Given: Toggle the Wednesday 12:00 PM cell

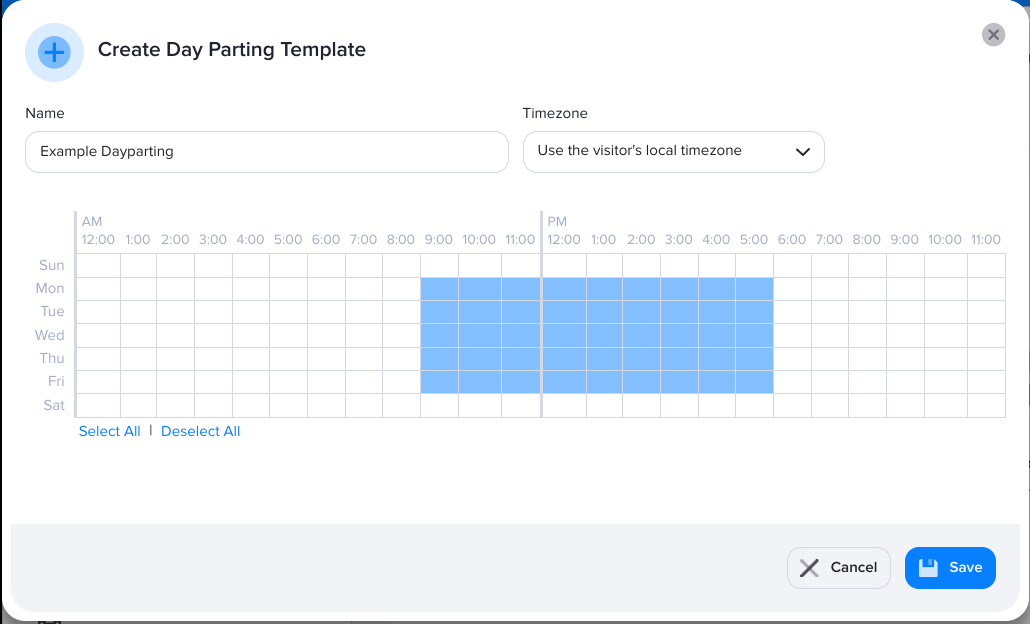Looking at the screenshot, I should click(564, 335).
